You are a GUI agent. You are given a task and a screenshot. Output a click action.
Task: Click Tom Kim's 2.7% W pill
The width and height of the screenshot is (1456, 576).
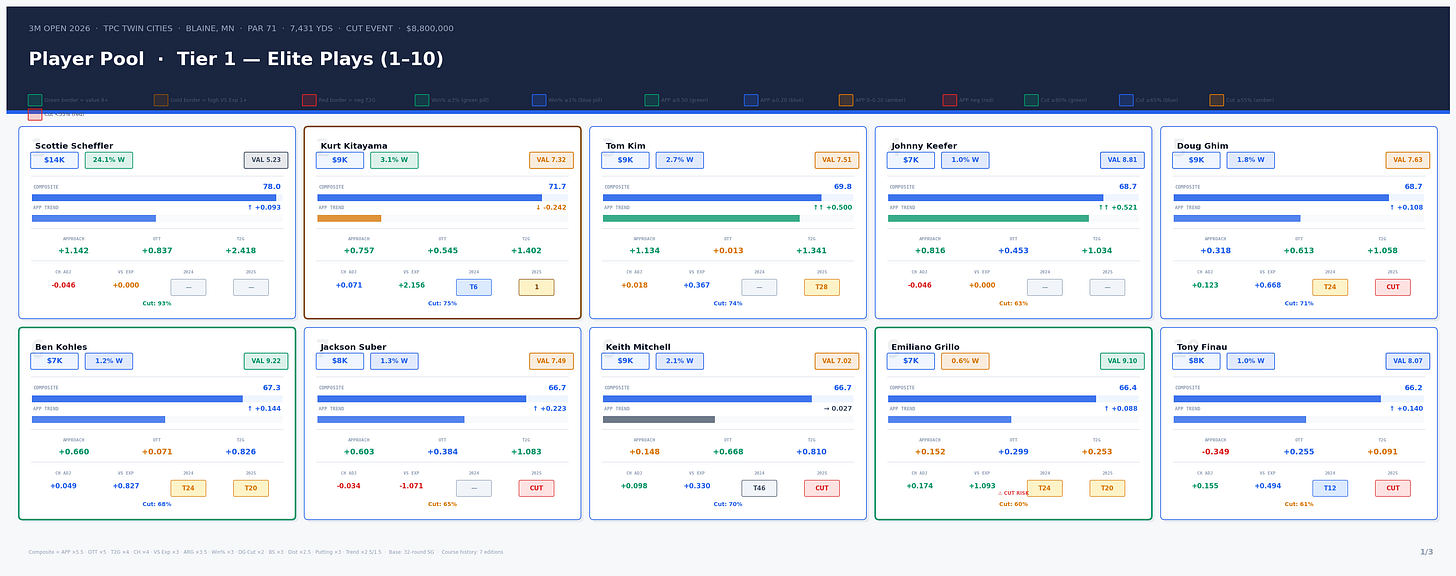pyautogui.click(x=680, y=160)
